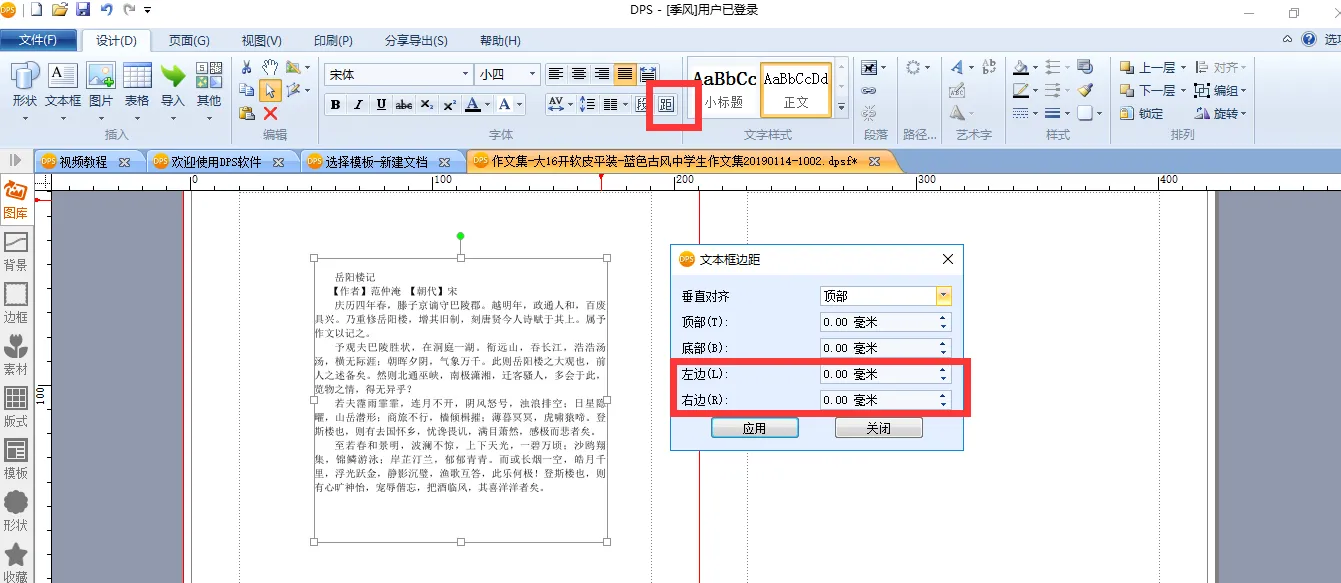Switch to the 页面(G) ribbon tab

188,40
